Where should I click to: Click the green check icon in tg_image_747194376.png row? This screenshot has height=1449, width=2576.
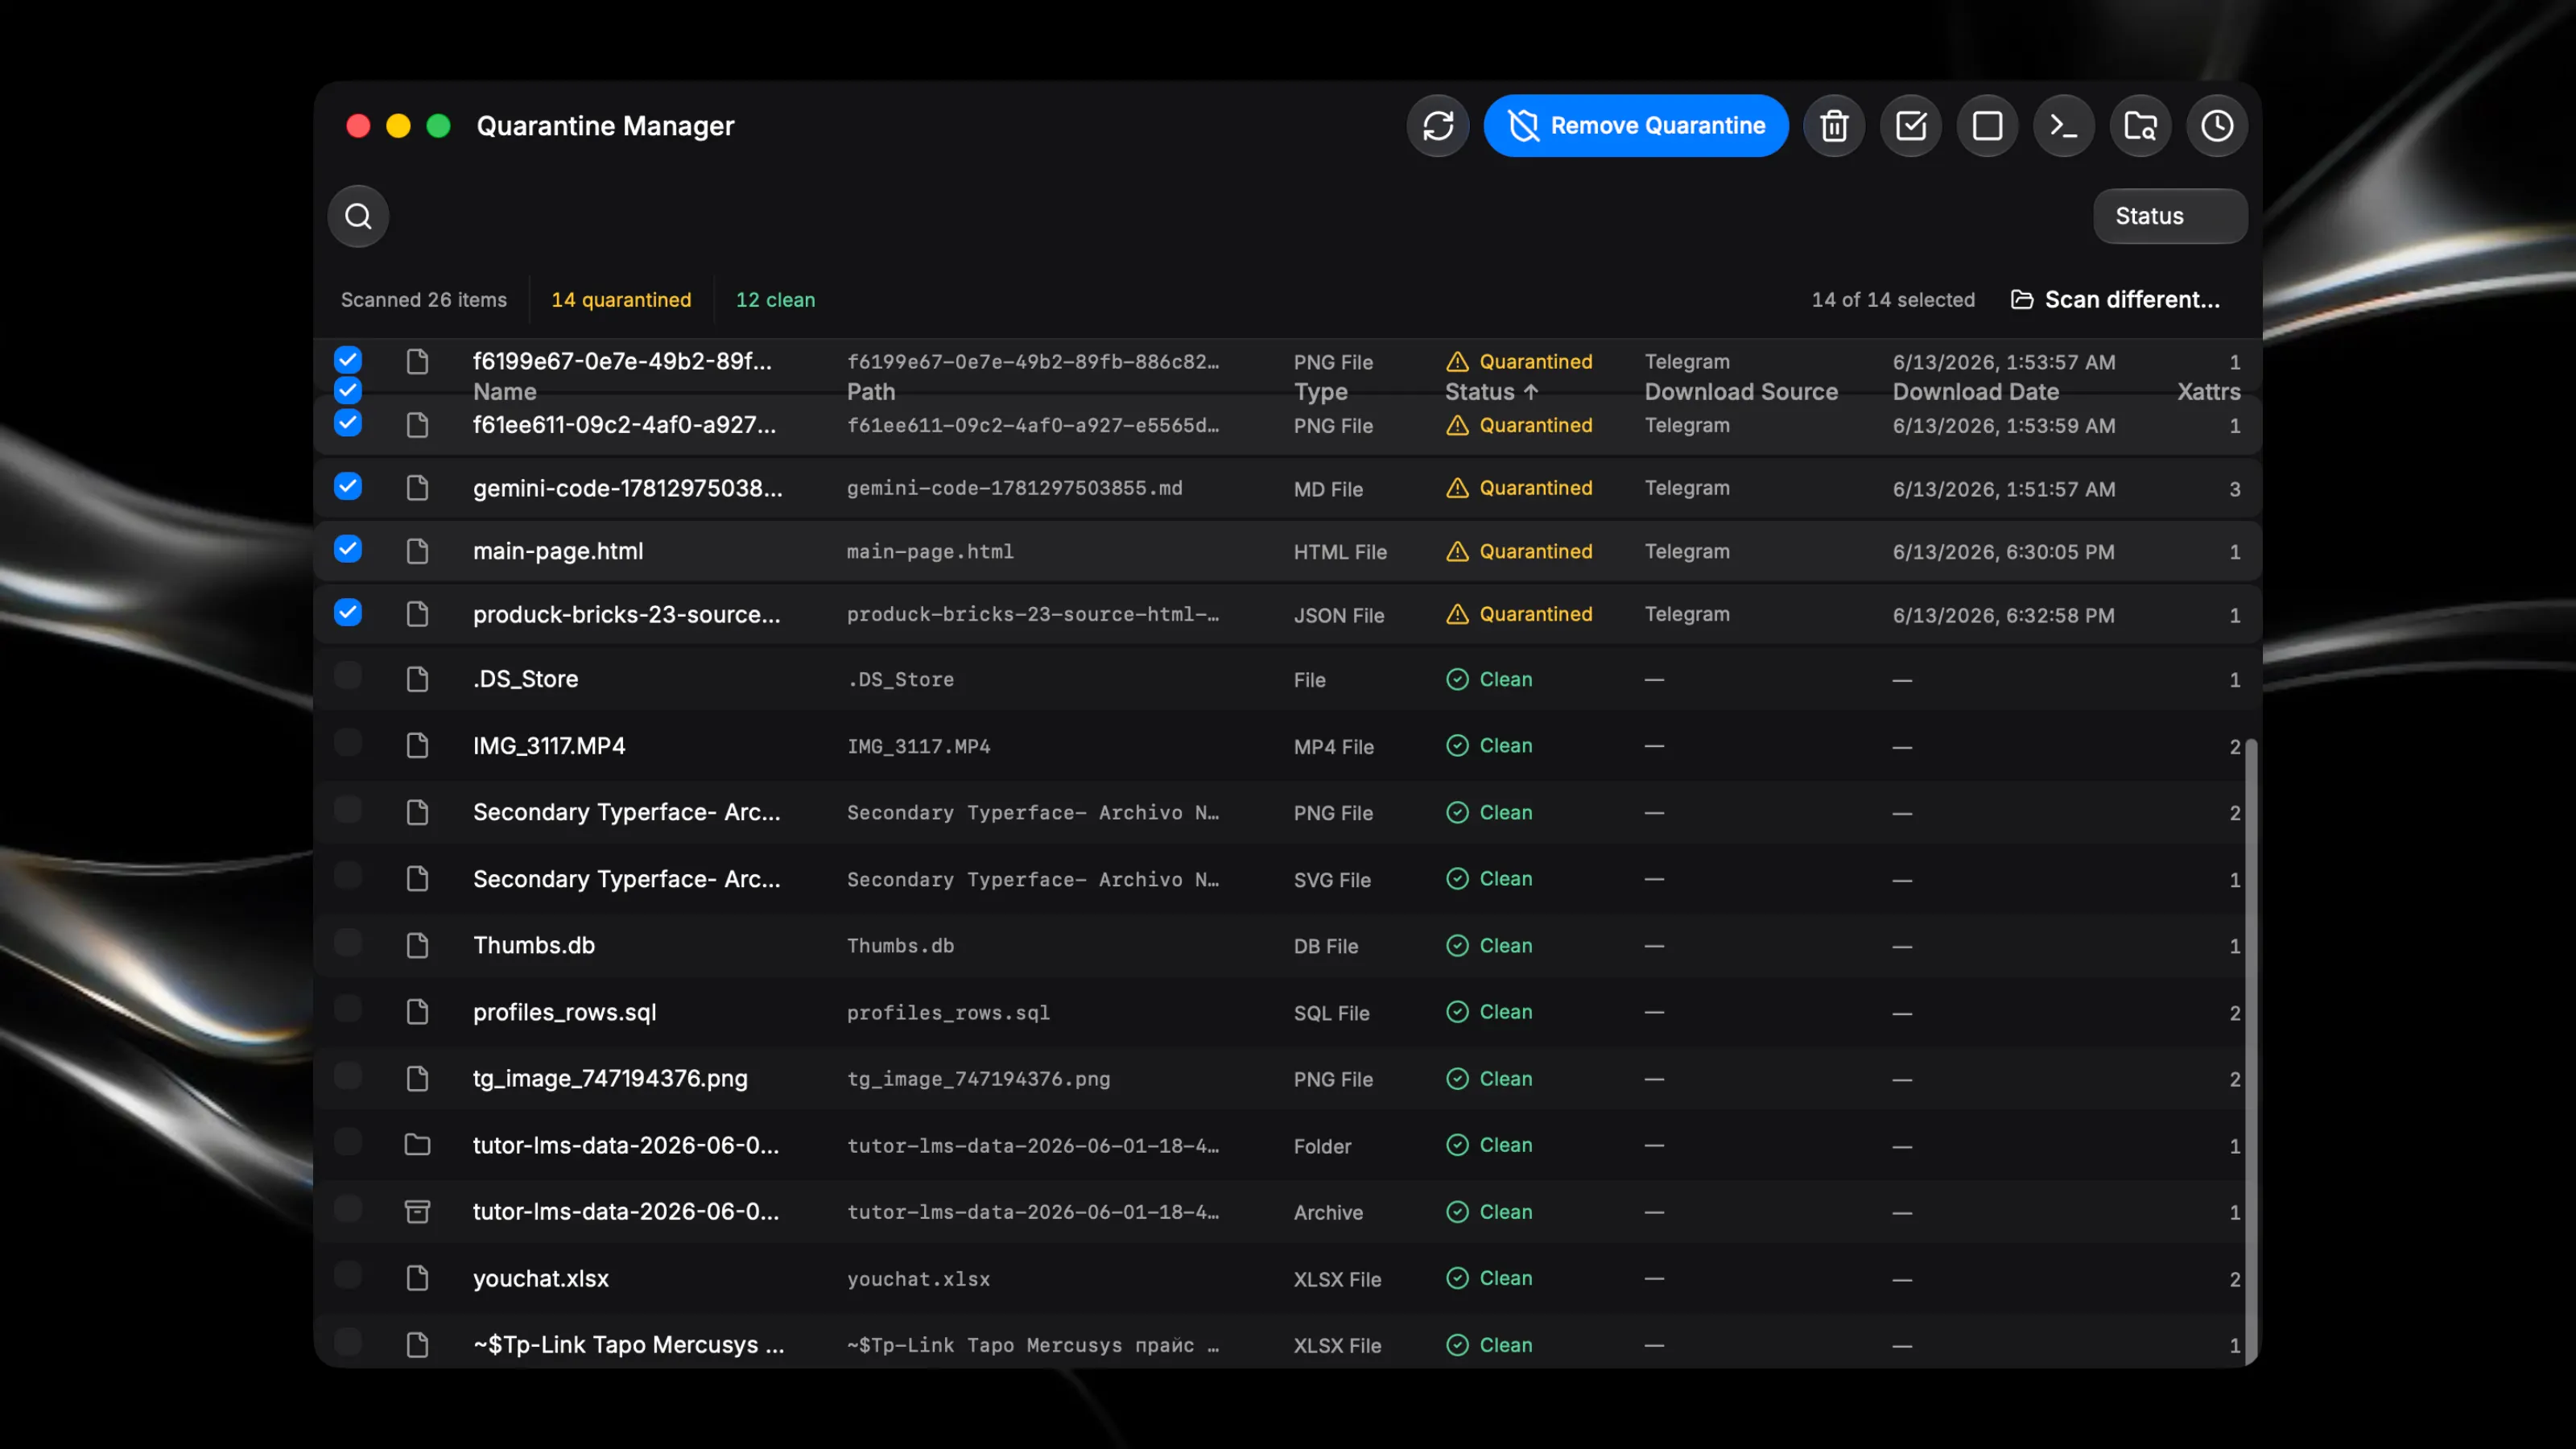1457,1079
